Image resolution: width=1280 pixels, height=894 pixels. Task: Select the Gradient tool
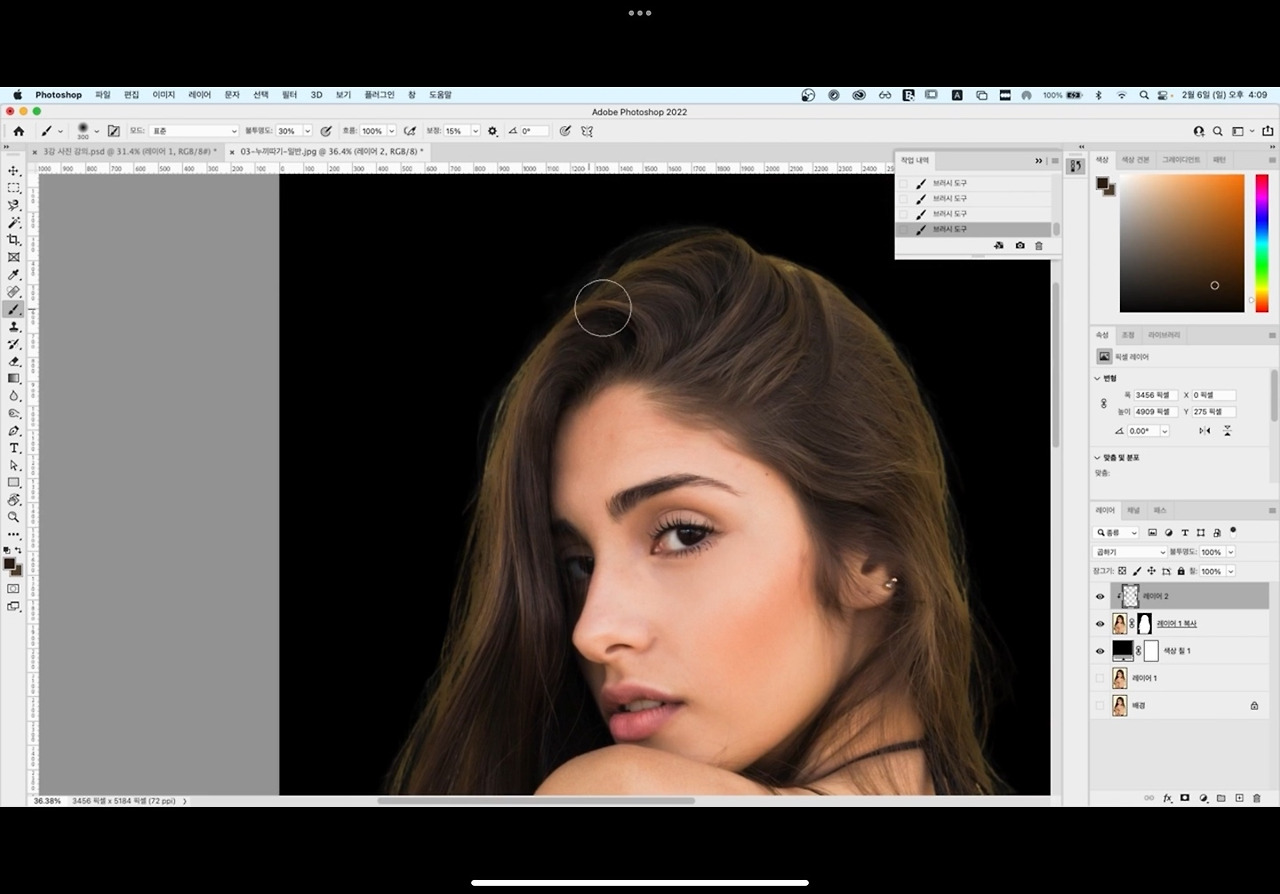(14, 379)
